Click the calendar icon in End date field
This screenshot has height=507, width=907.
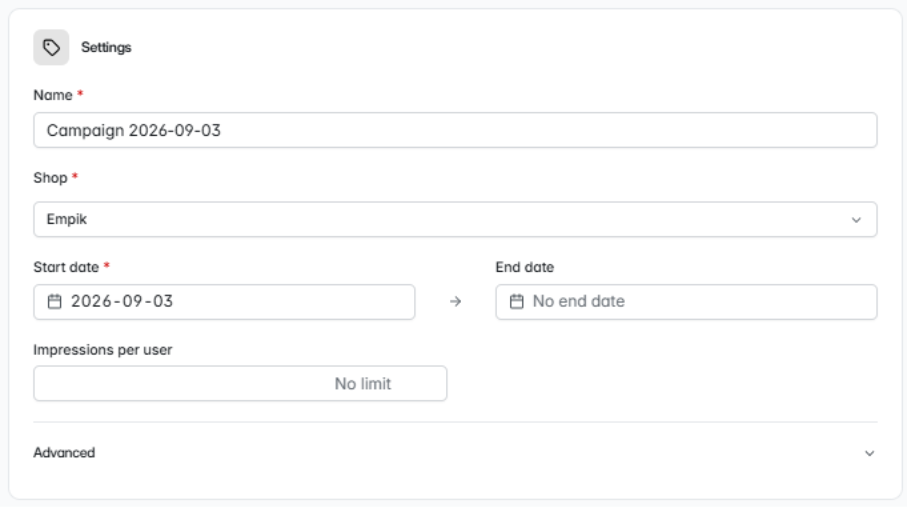517,302
